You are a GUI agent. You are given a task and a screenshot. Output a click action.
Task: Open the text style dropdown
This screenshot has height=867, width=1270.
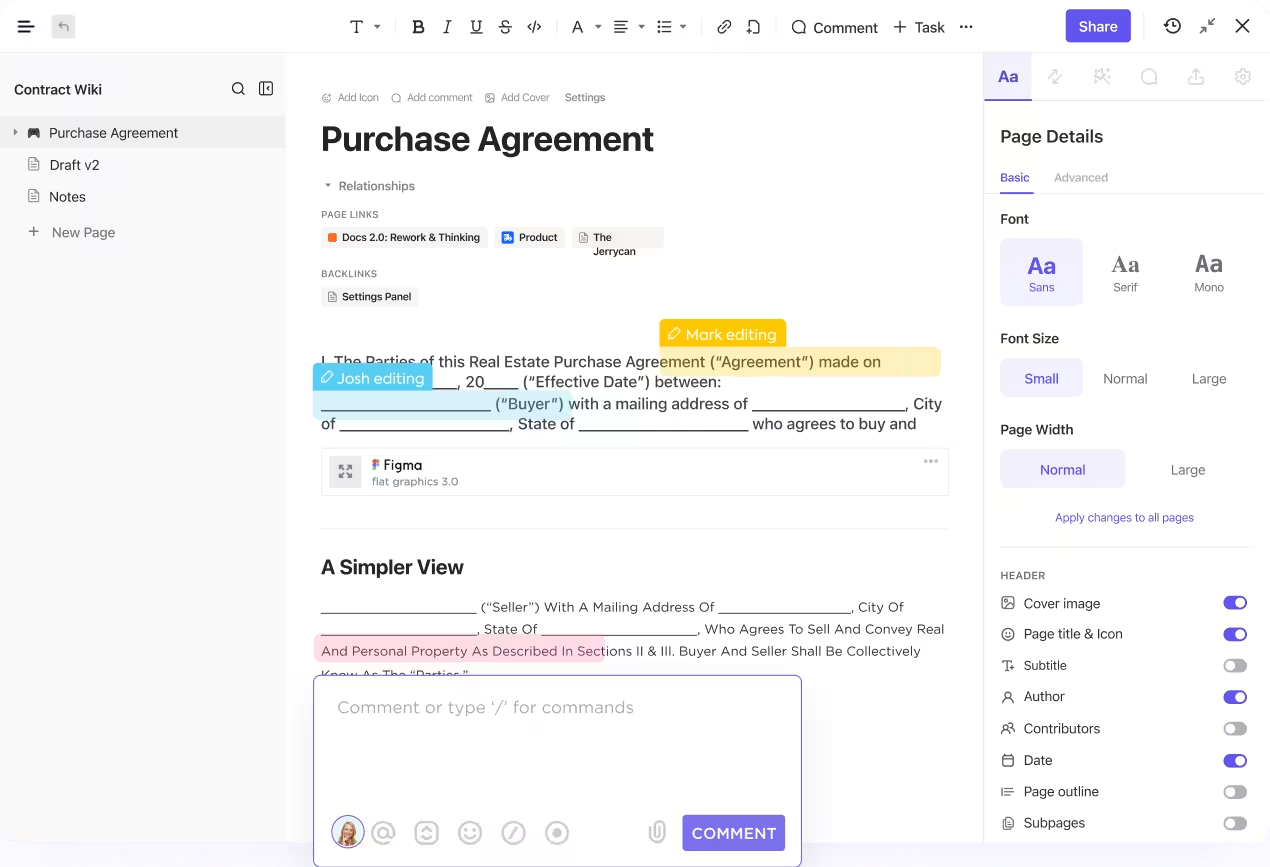pos(364,27)
